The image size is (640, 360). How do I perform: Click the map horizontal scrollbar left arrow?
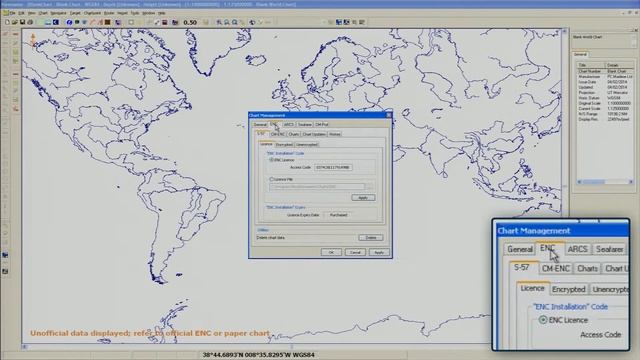click(24, 347)
